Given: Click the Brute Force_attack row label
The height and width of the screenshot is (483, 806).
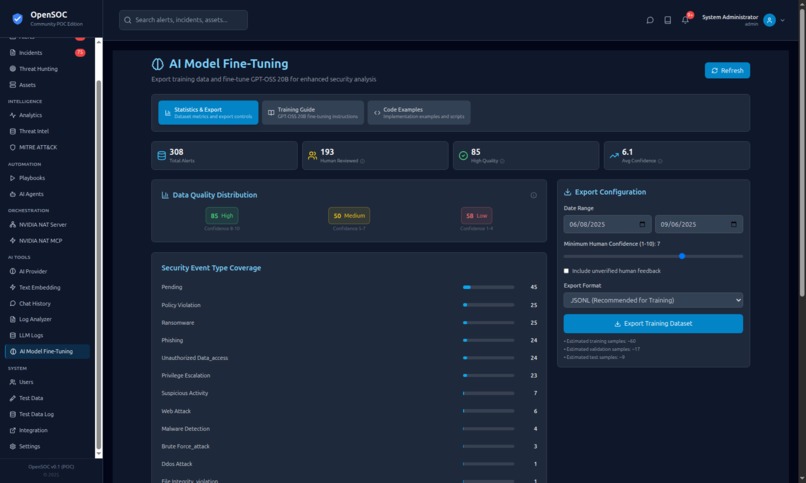Looking at the screenshot, I should coord(186,447).
